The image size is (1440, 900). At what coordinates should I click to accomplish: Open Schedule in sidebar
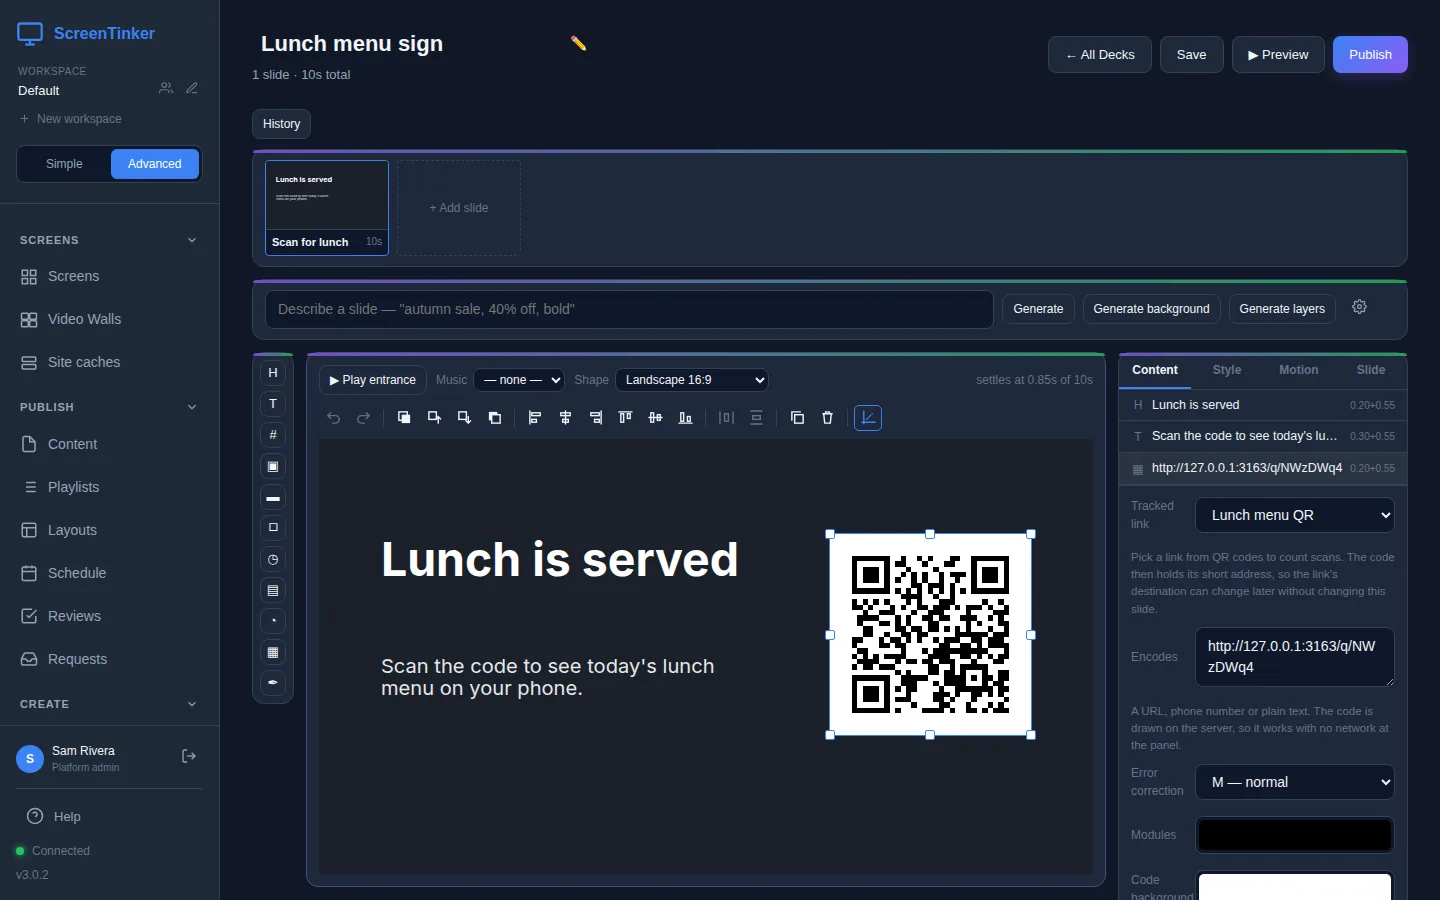point(110,573)
